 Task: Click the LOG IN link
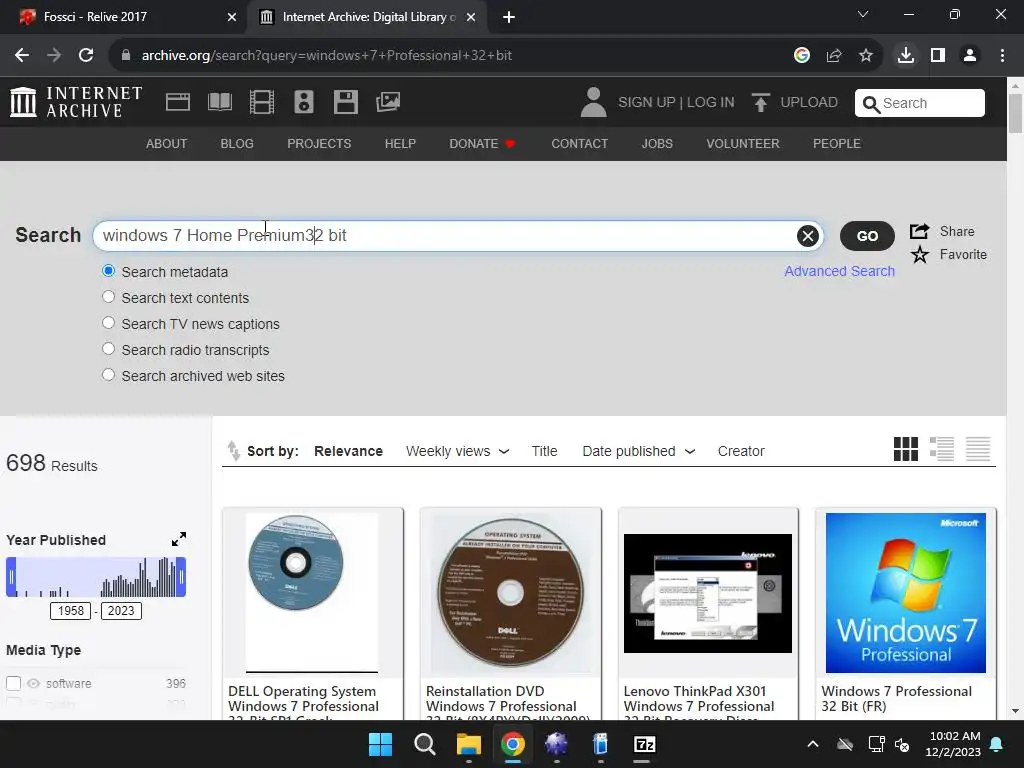click(x=711, y=103)
